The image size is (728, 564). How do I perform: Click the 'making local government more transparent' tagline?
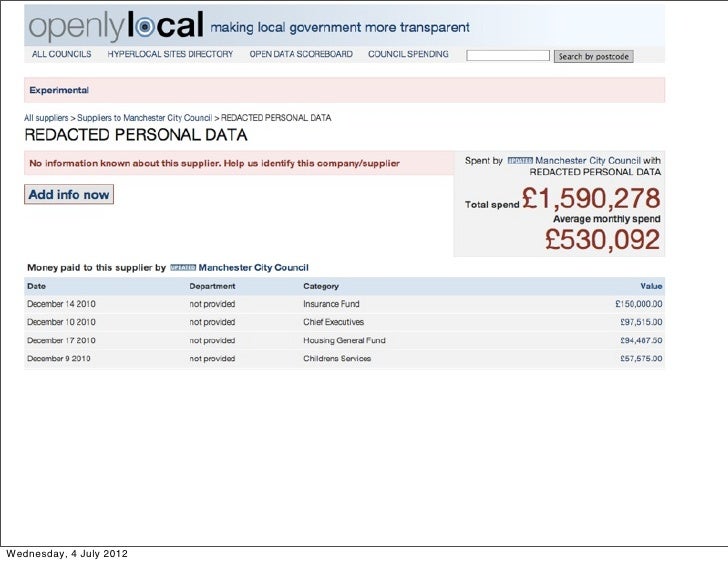pyautogui.click(x=340, y=27)
